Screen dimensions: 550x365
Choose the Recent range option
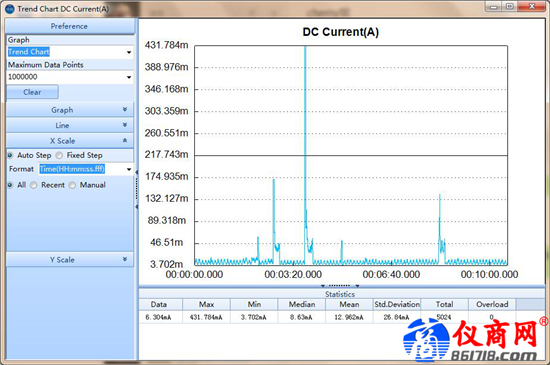34,185
